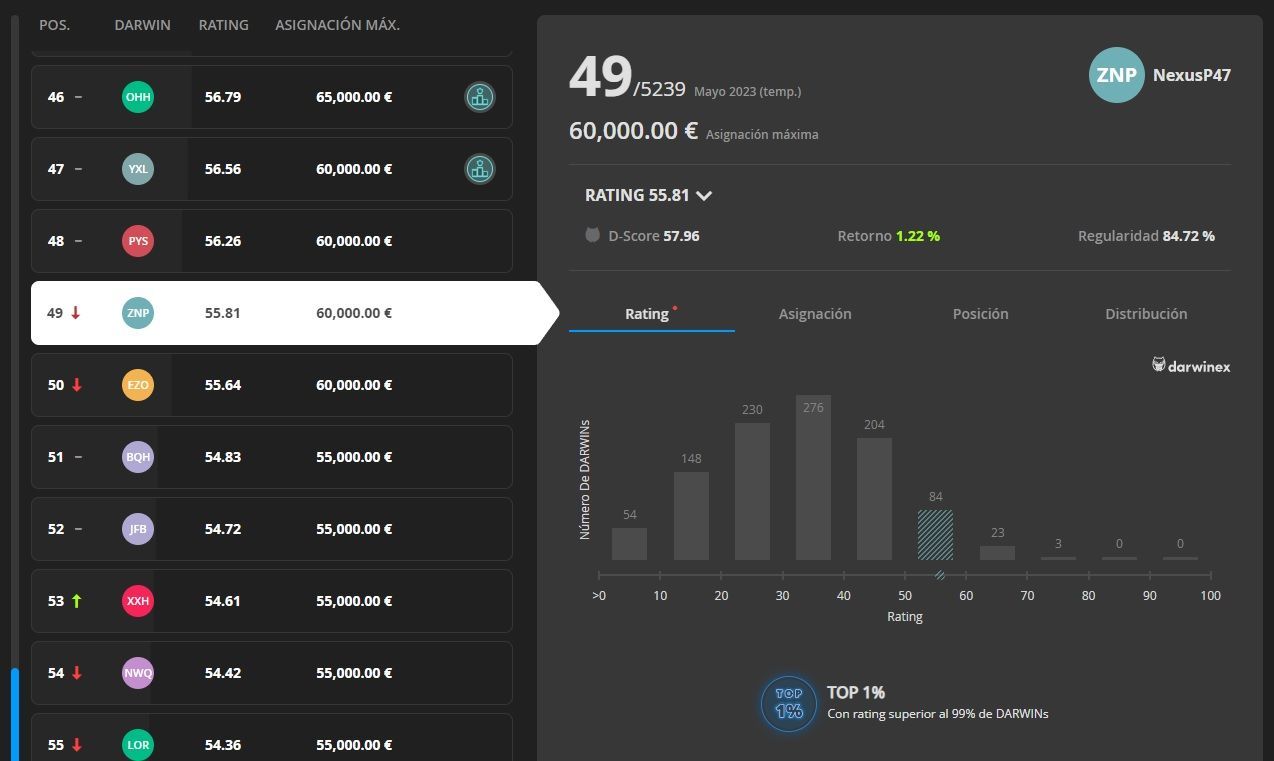Image resolution: width=1274 pixels, height=761 pixels.
Task: Switch to the Asignación tab
Action: pos(815,313)
